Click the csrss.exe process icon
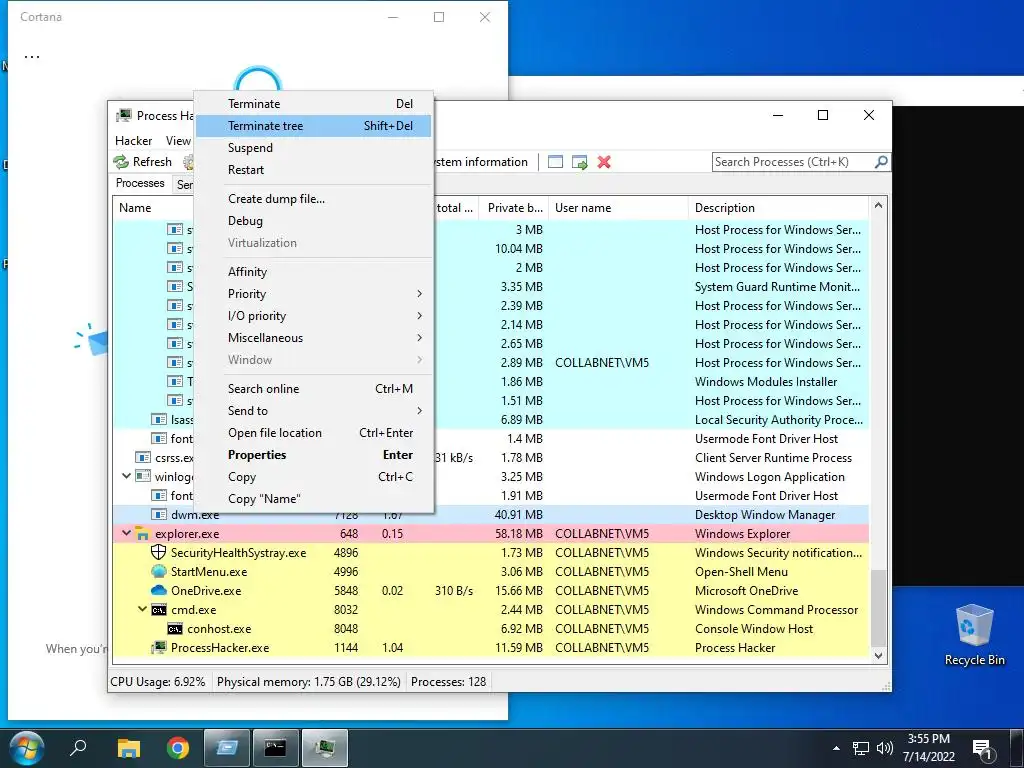This screenshot has height=768, width=1024. click(143, 458)
